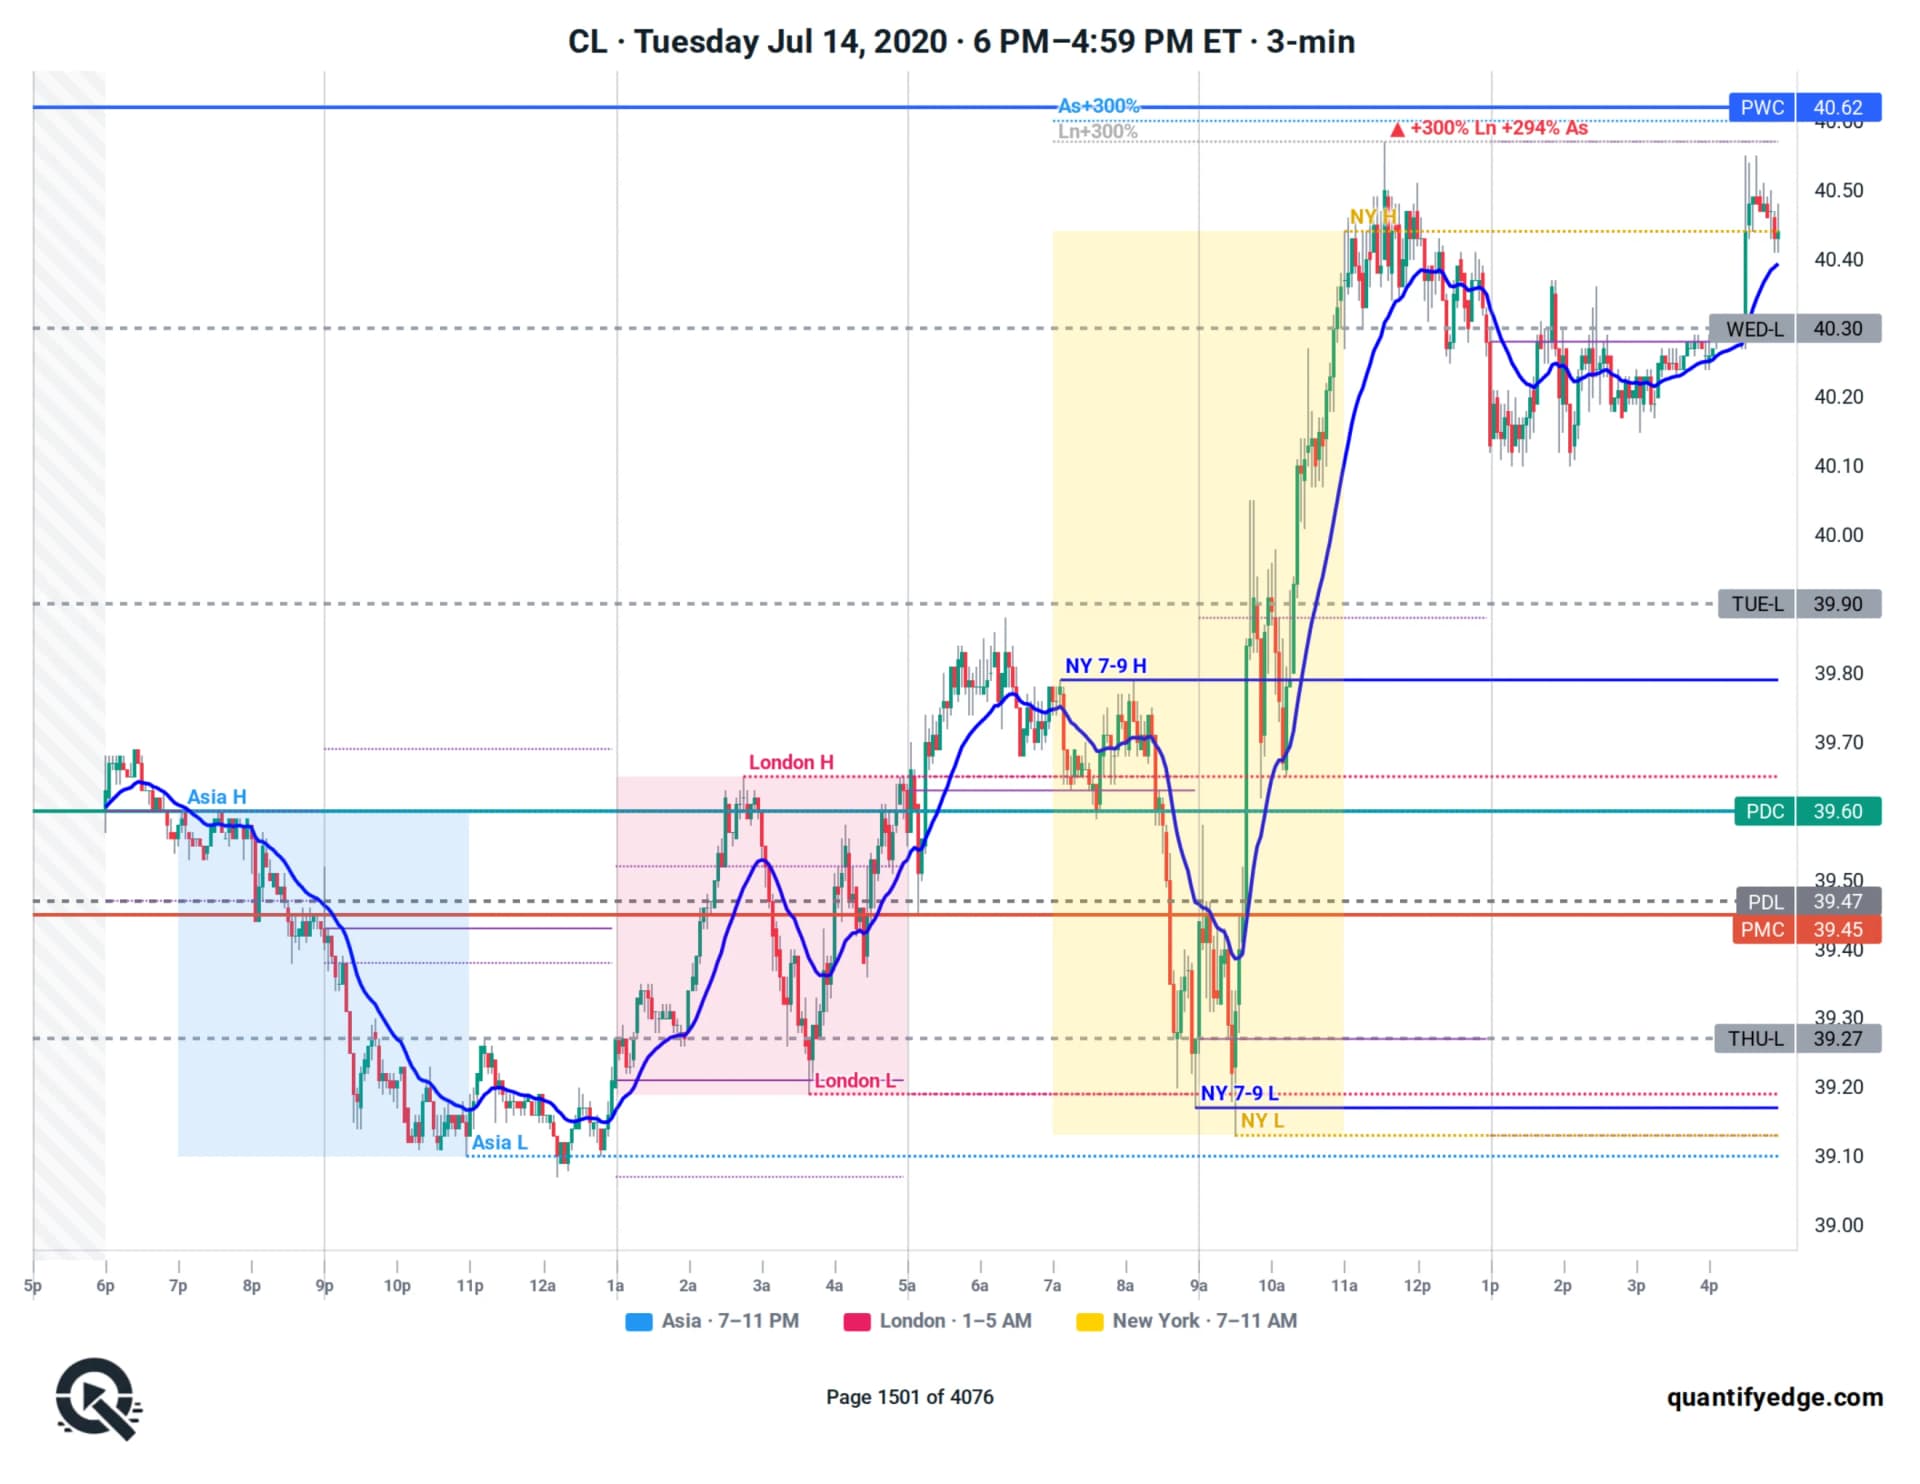Viewport: 1920px width, 1484px height.
Task: Click the New York legend yellow swatch
Action: [x=1089, y=1321]
